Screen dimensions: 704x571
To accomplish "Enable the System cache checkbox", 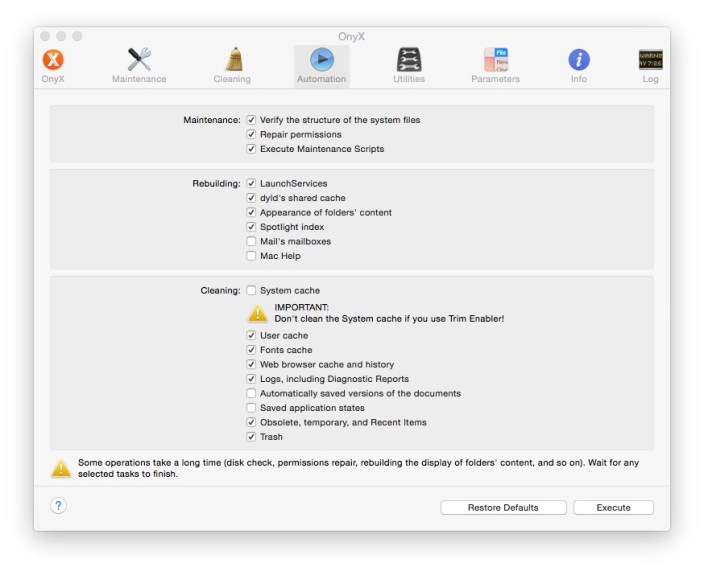I will [x=251, y=291].
